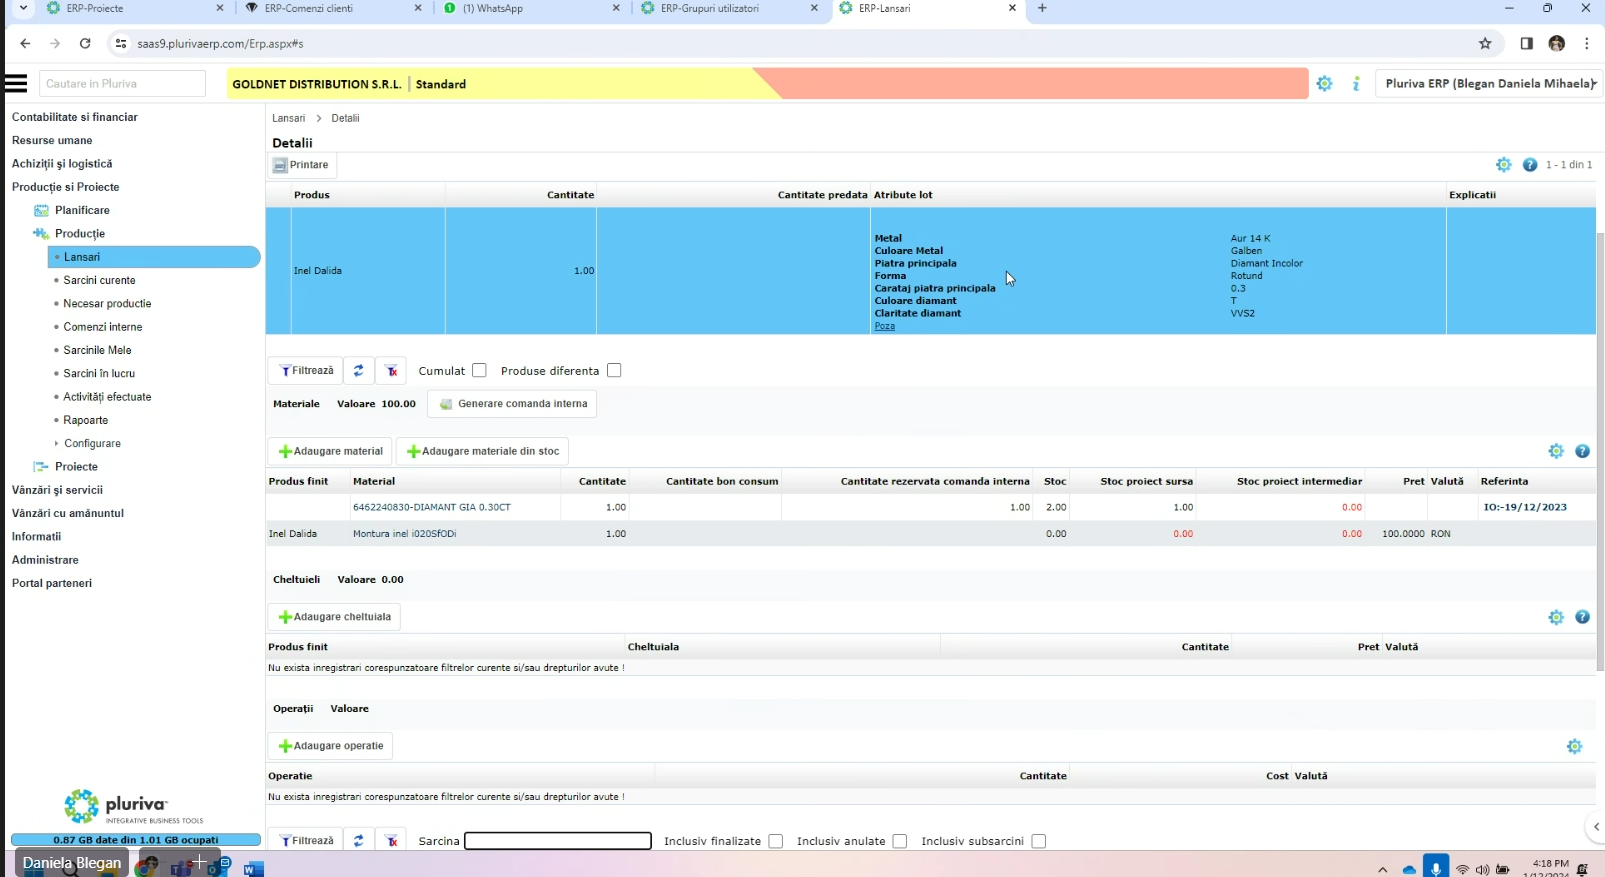The height and width of the screenshot is (877, 1605).
Task: Click the Operații section settings gear
Action: click(1574, 746)
